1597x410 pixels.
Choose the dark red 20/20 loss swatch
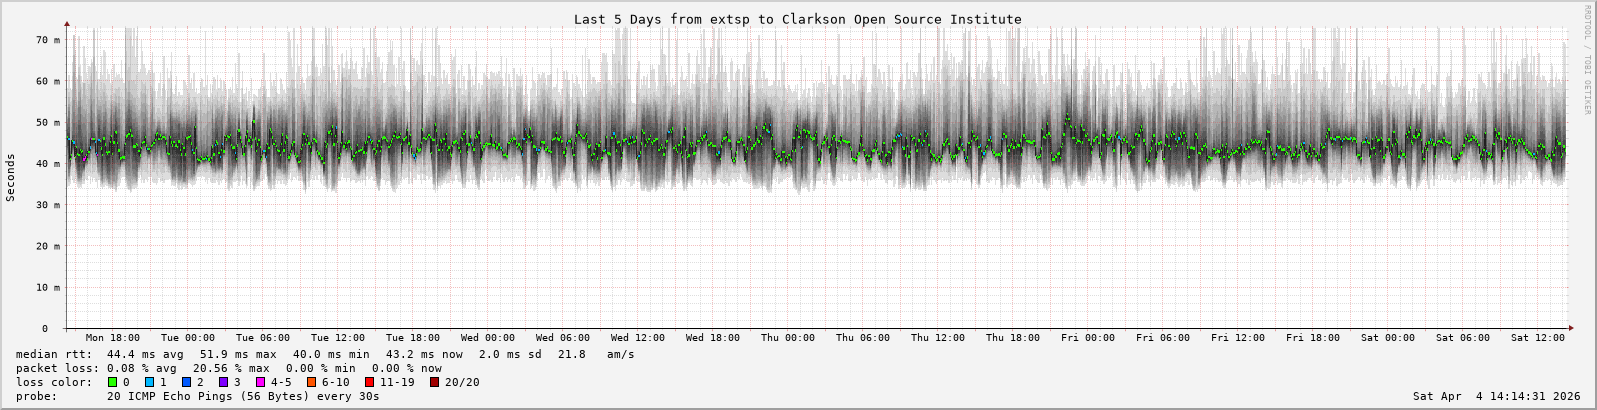tap(434, 382)
